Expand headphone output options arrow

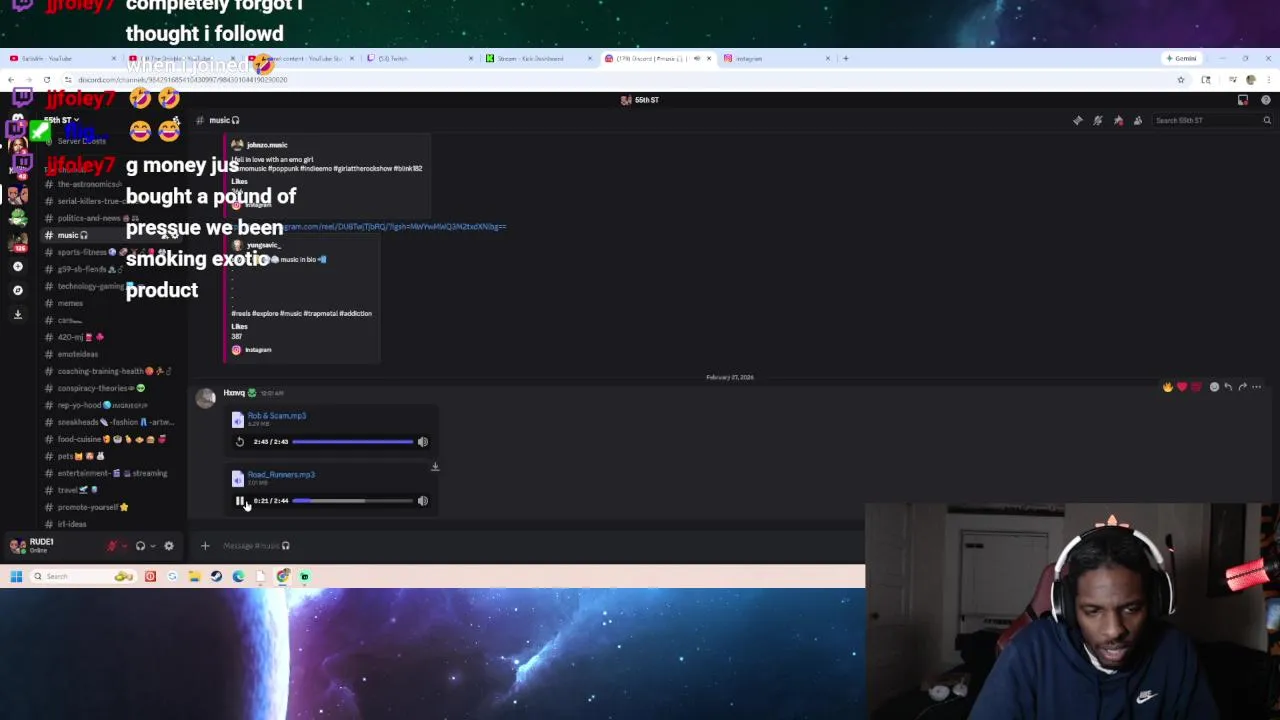click(152, 546)
